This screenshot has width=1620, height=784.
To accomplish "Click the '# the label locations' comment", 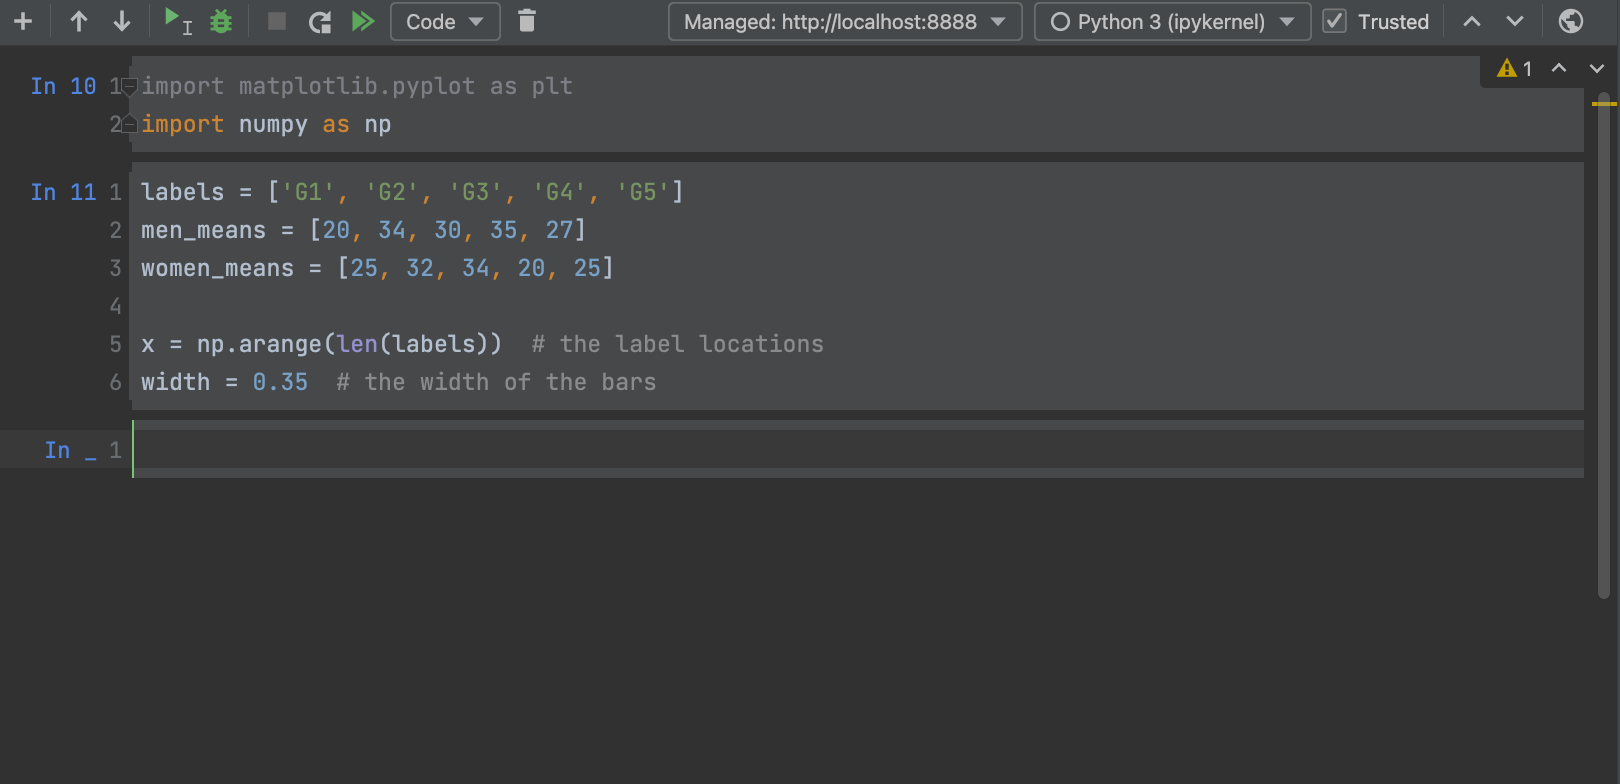I will (678, 344).
